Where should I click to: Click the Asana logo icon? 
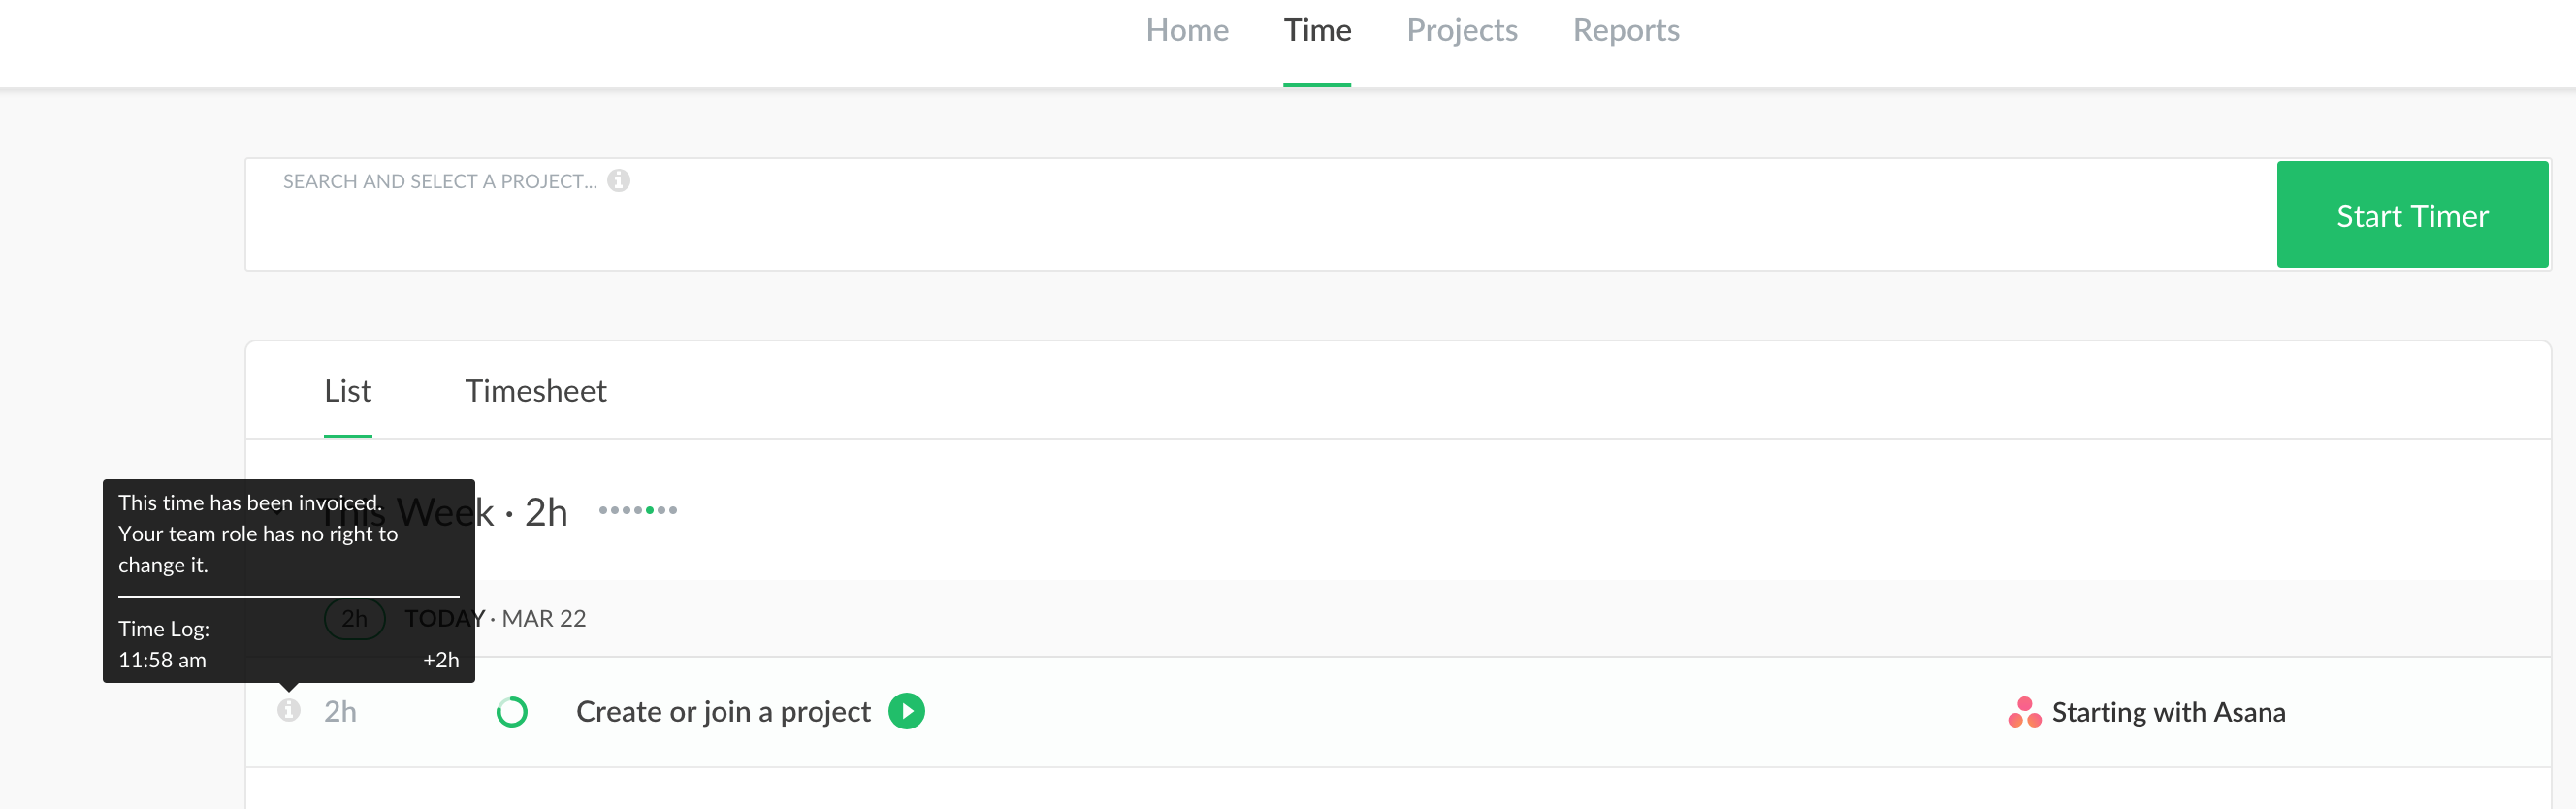pyautogui.click(x=2024, y=712)
